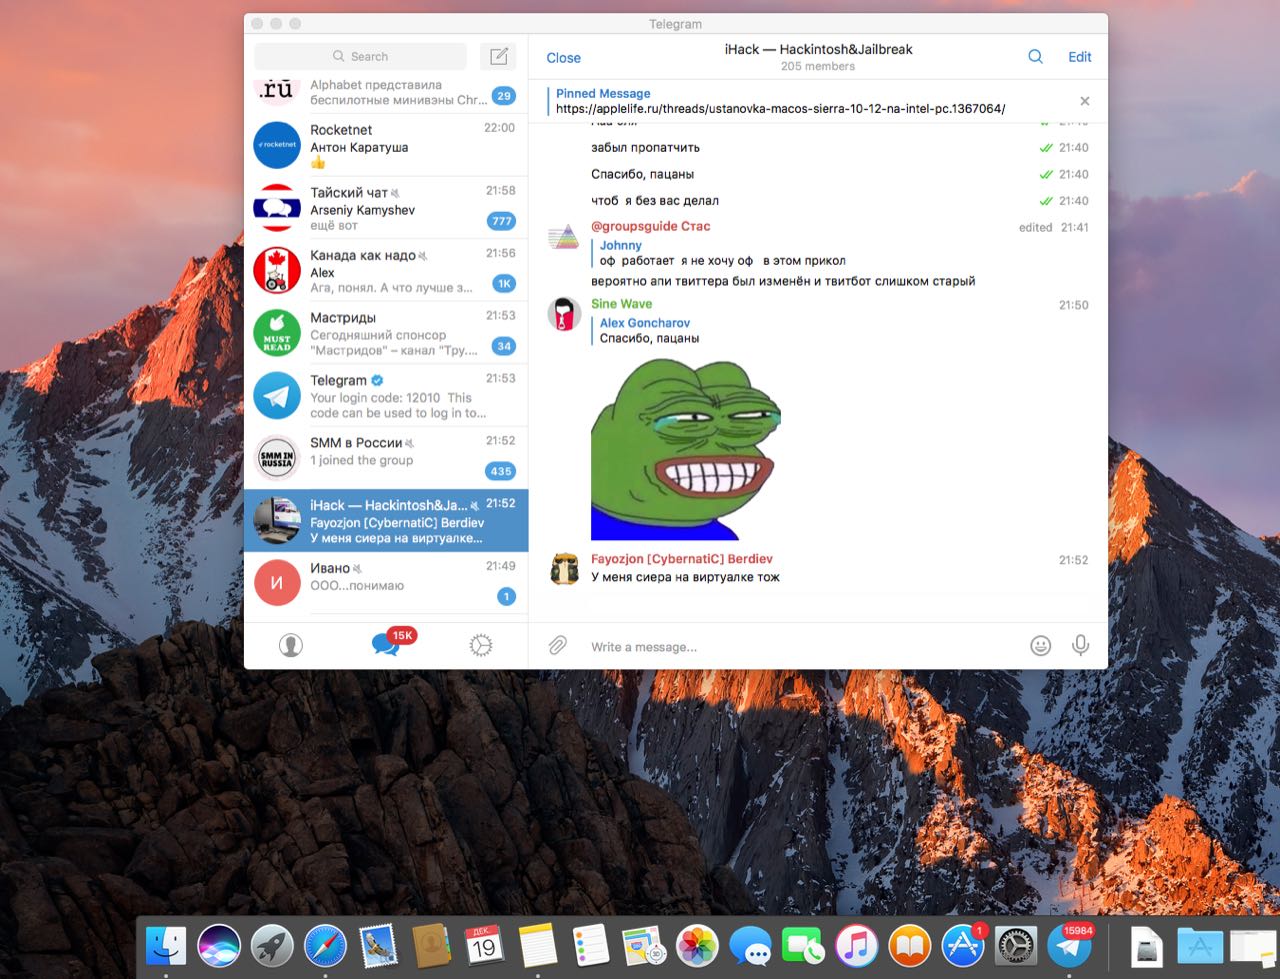Open the Мастриды channel
The height and width of the screenshot is (979, 1280).
[386, 333]
